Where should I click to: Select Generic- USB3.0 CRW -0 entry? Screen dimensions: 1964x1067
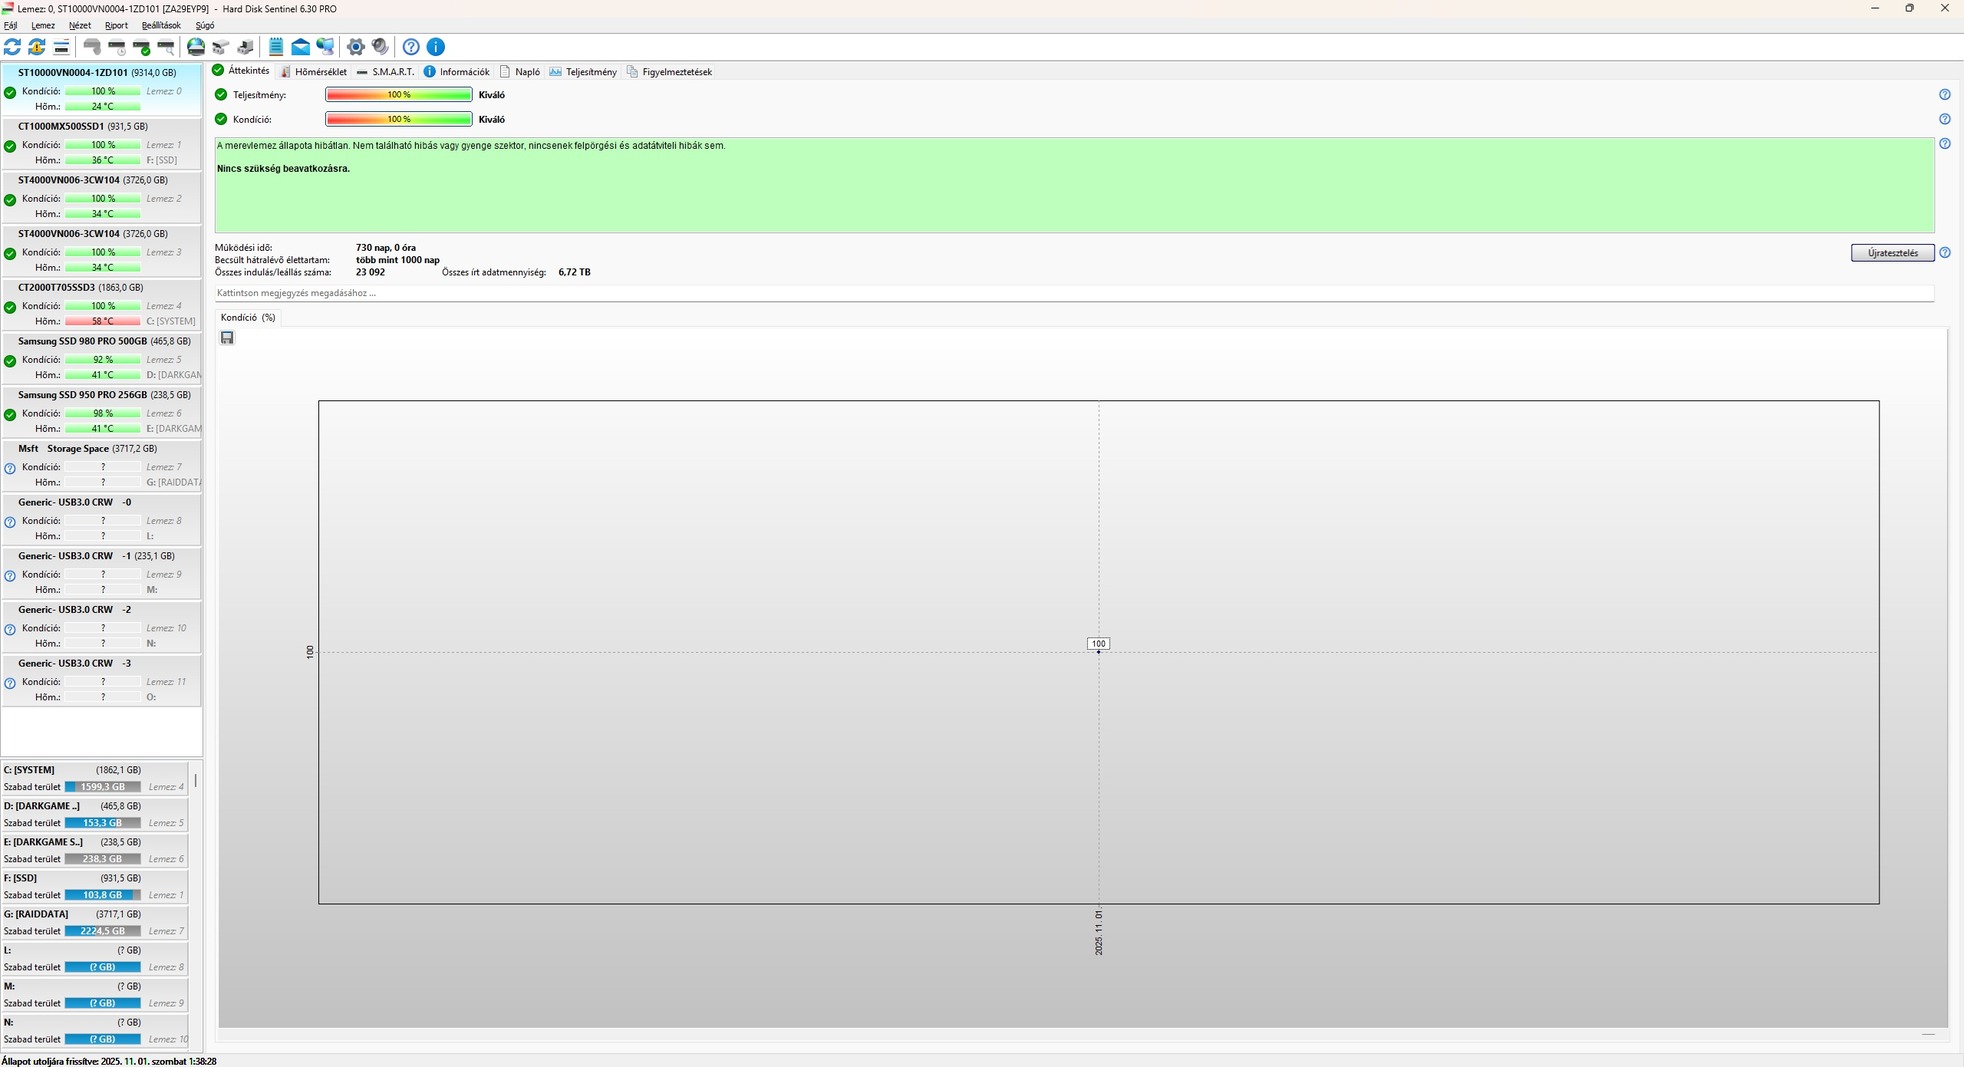point(101,519)
